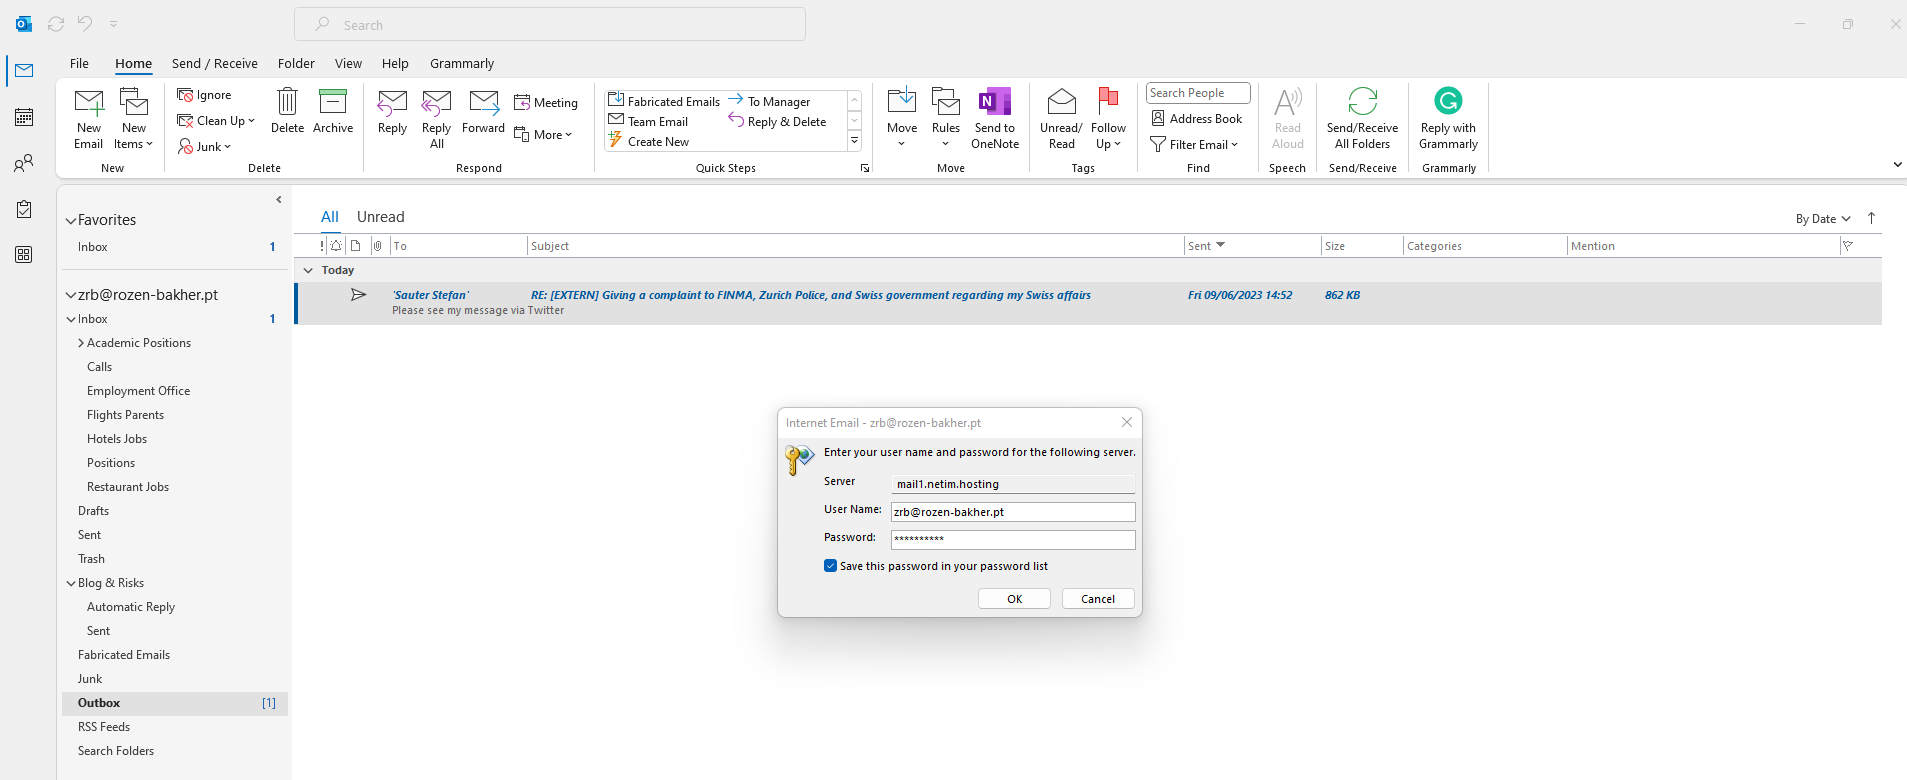Open the File menu
The width and height of the screenshot is (1907, 780).
(x=79, y=63)
